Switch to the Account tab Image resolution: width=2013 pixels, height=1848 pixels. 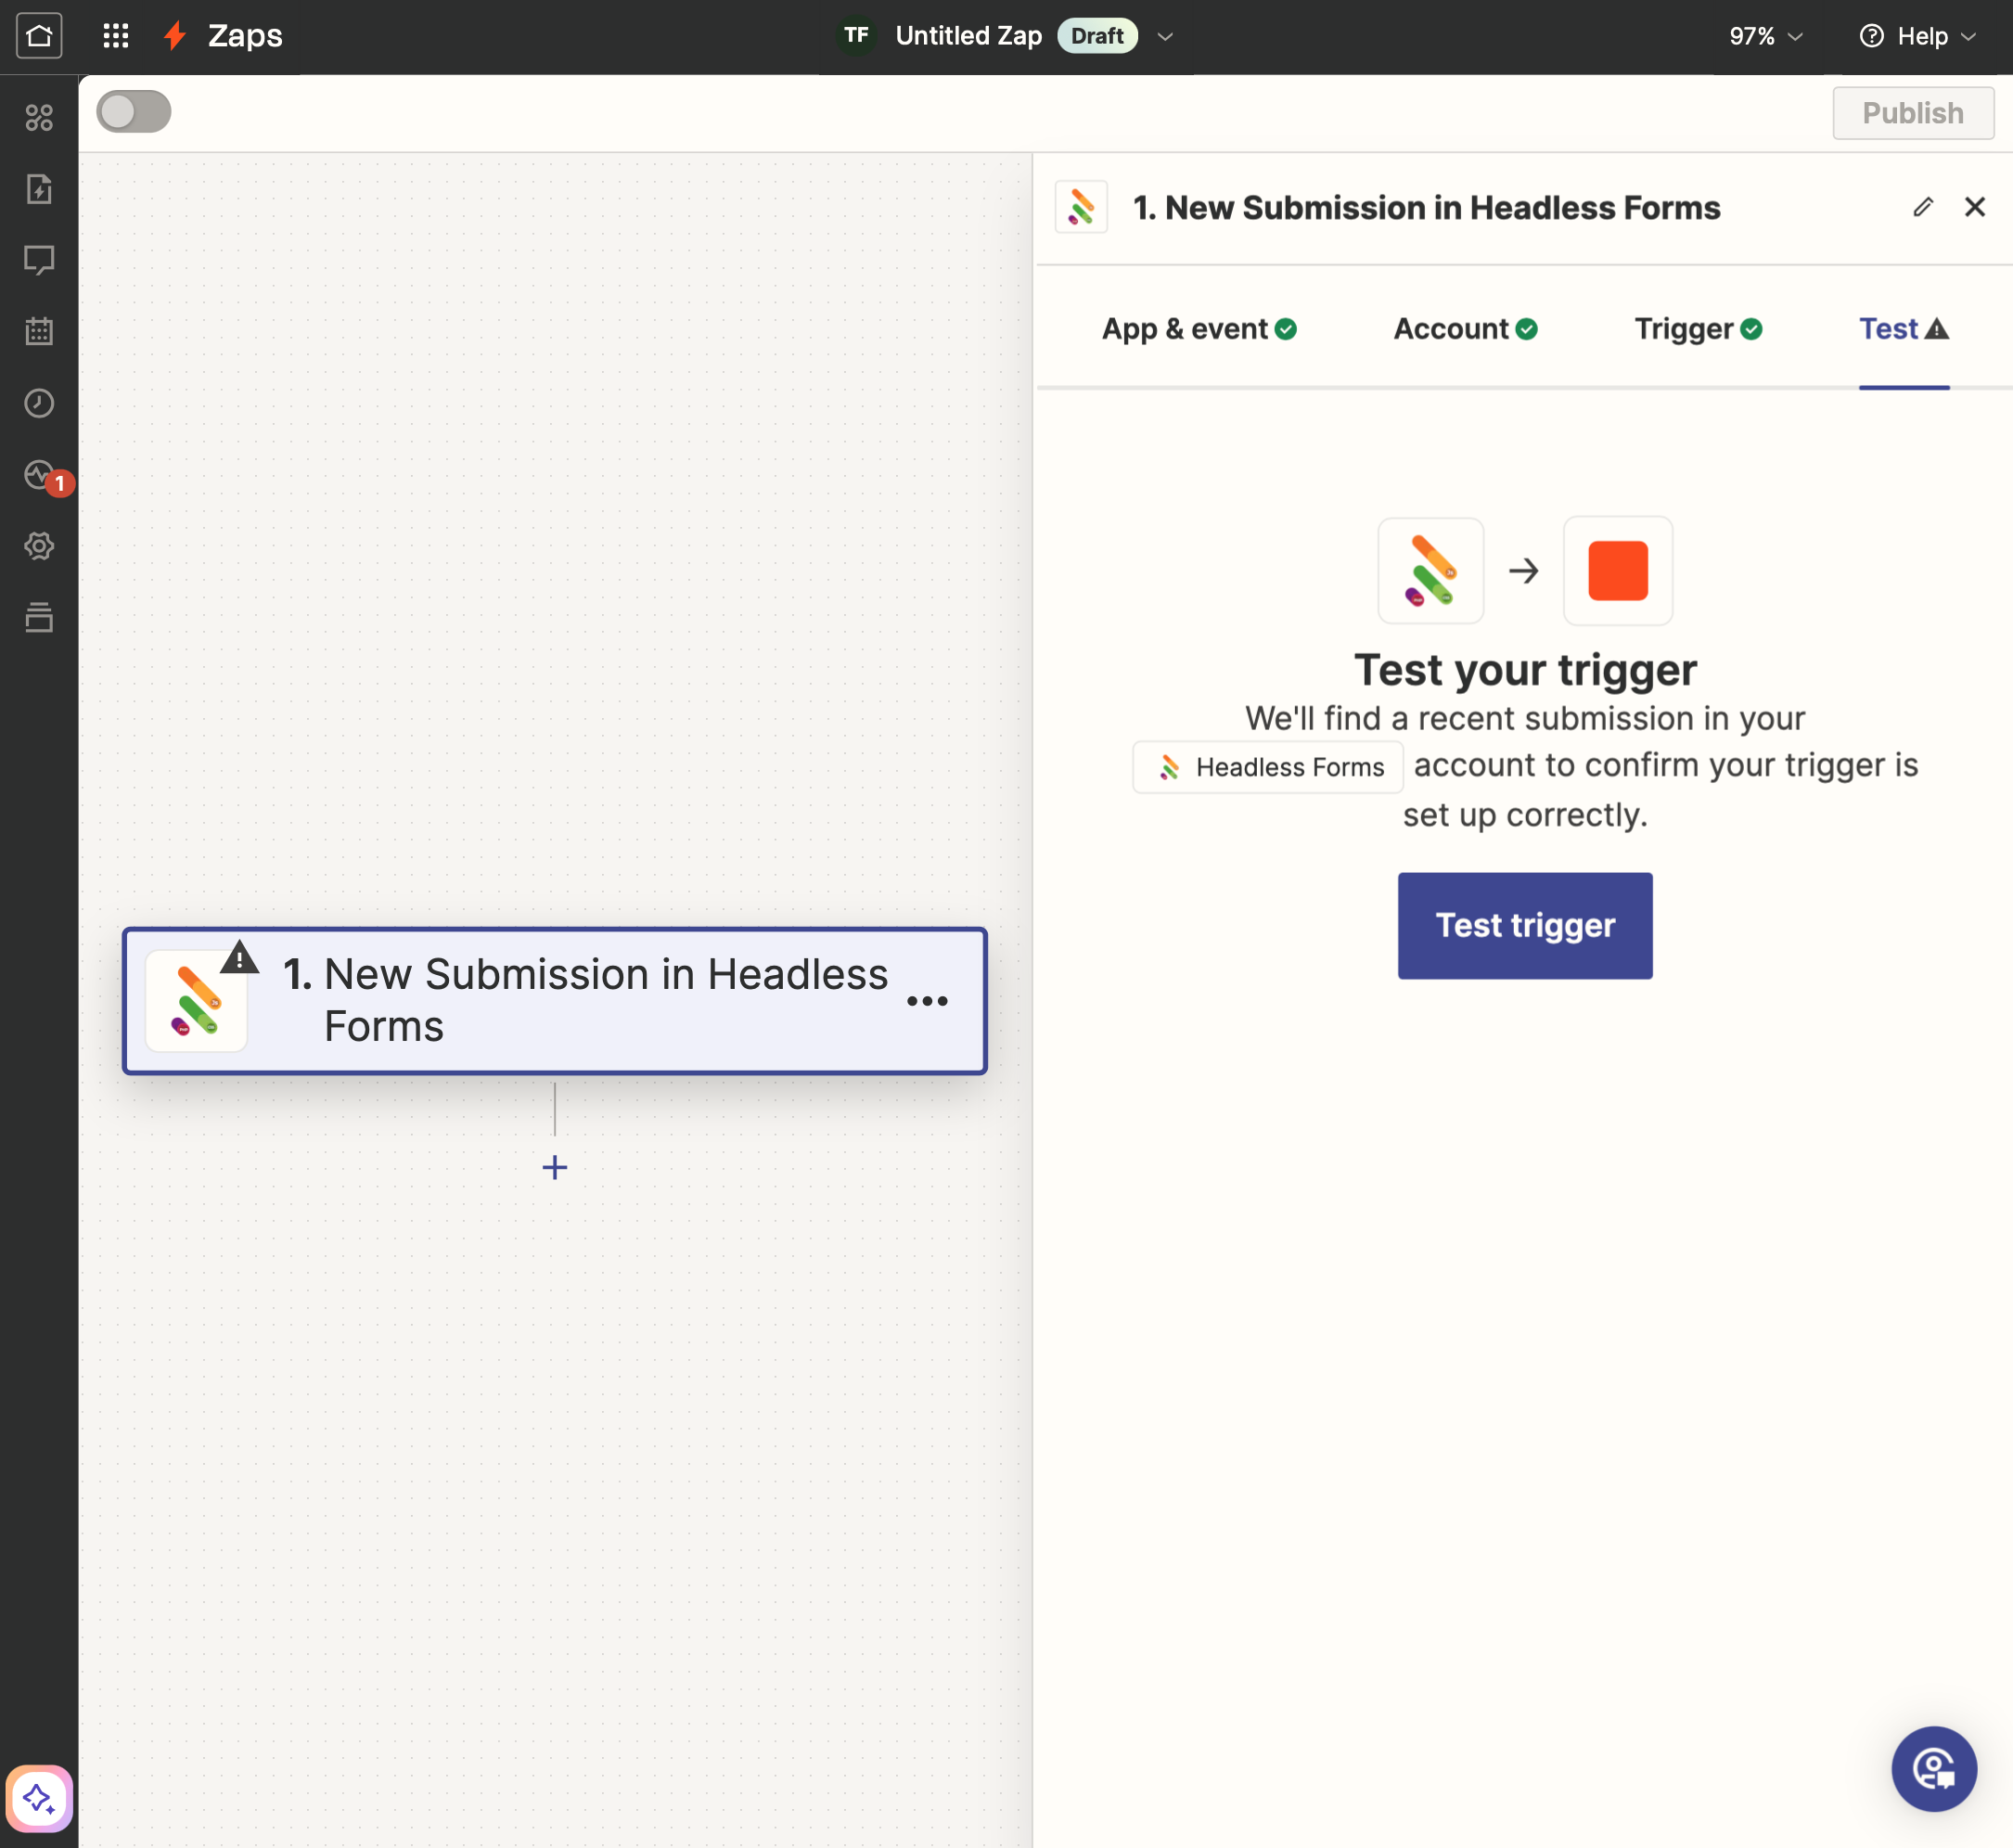tap(1465, 329)
